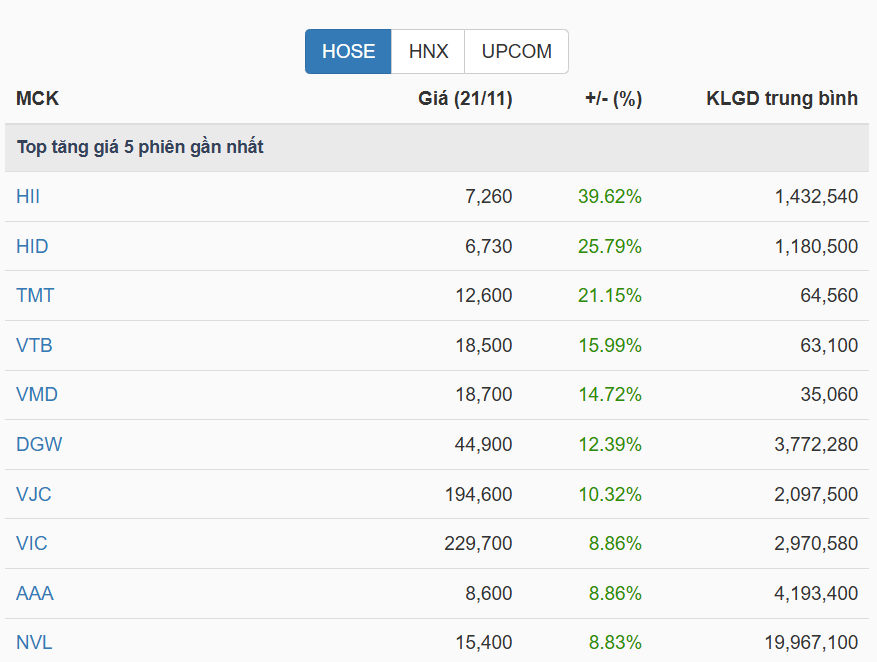
Task: Click the Top tăng giá 5 phiên heading
Action: coord(140,148)
